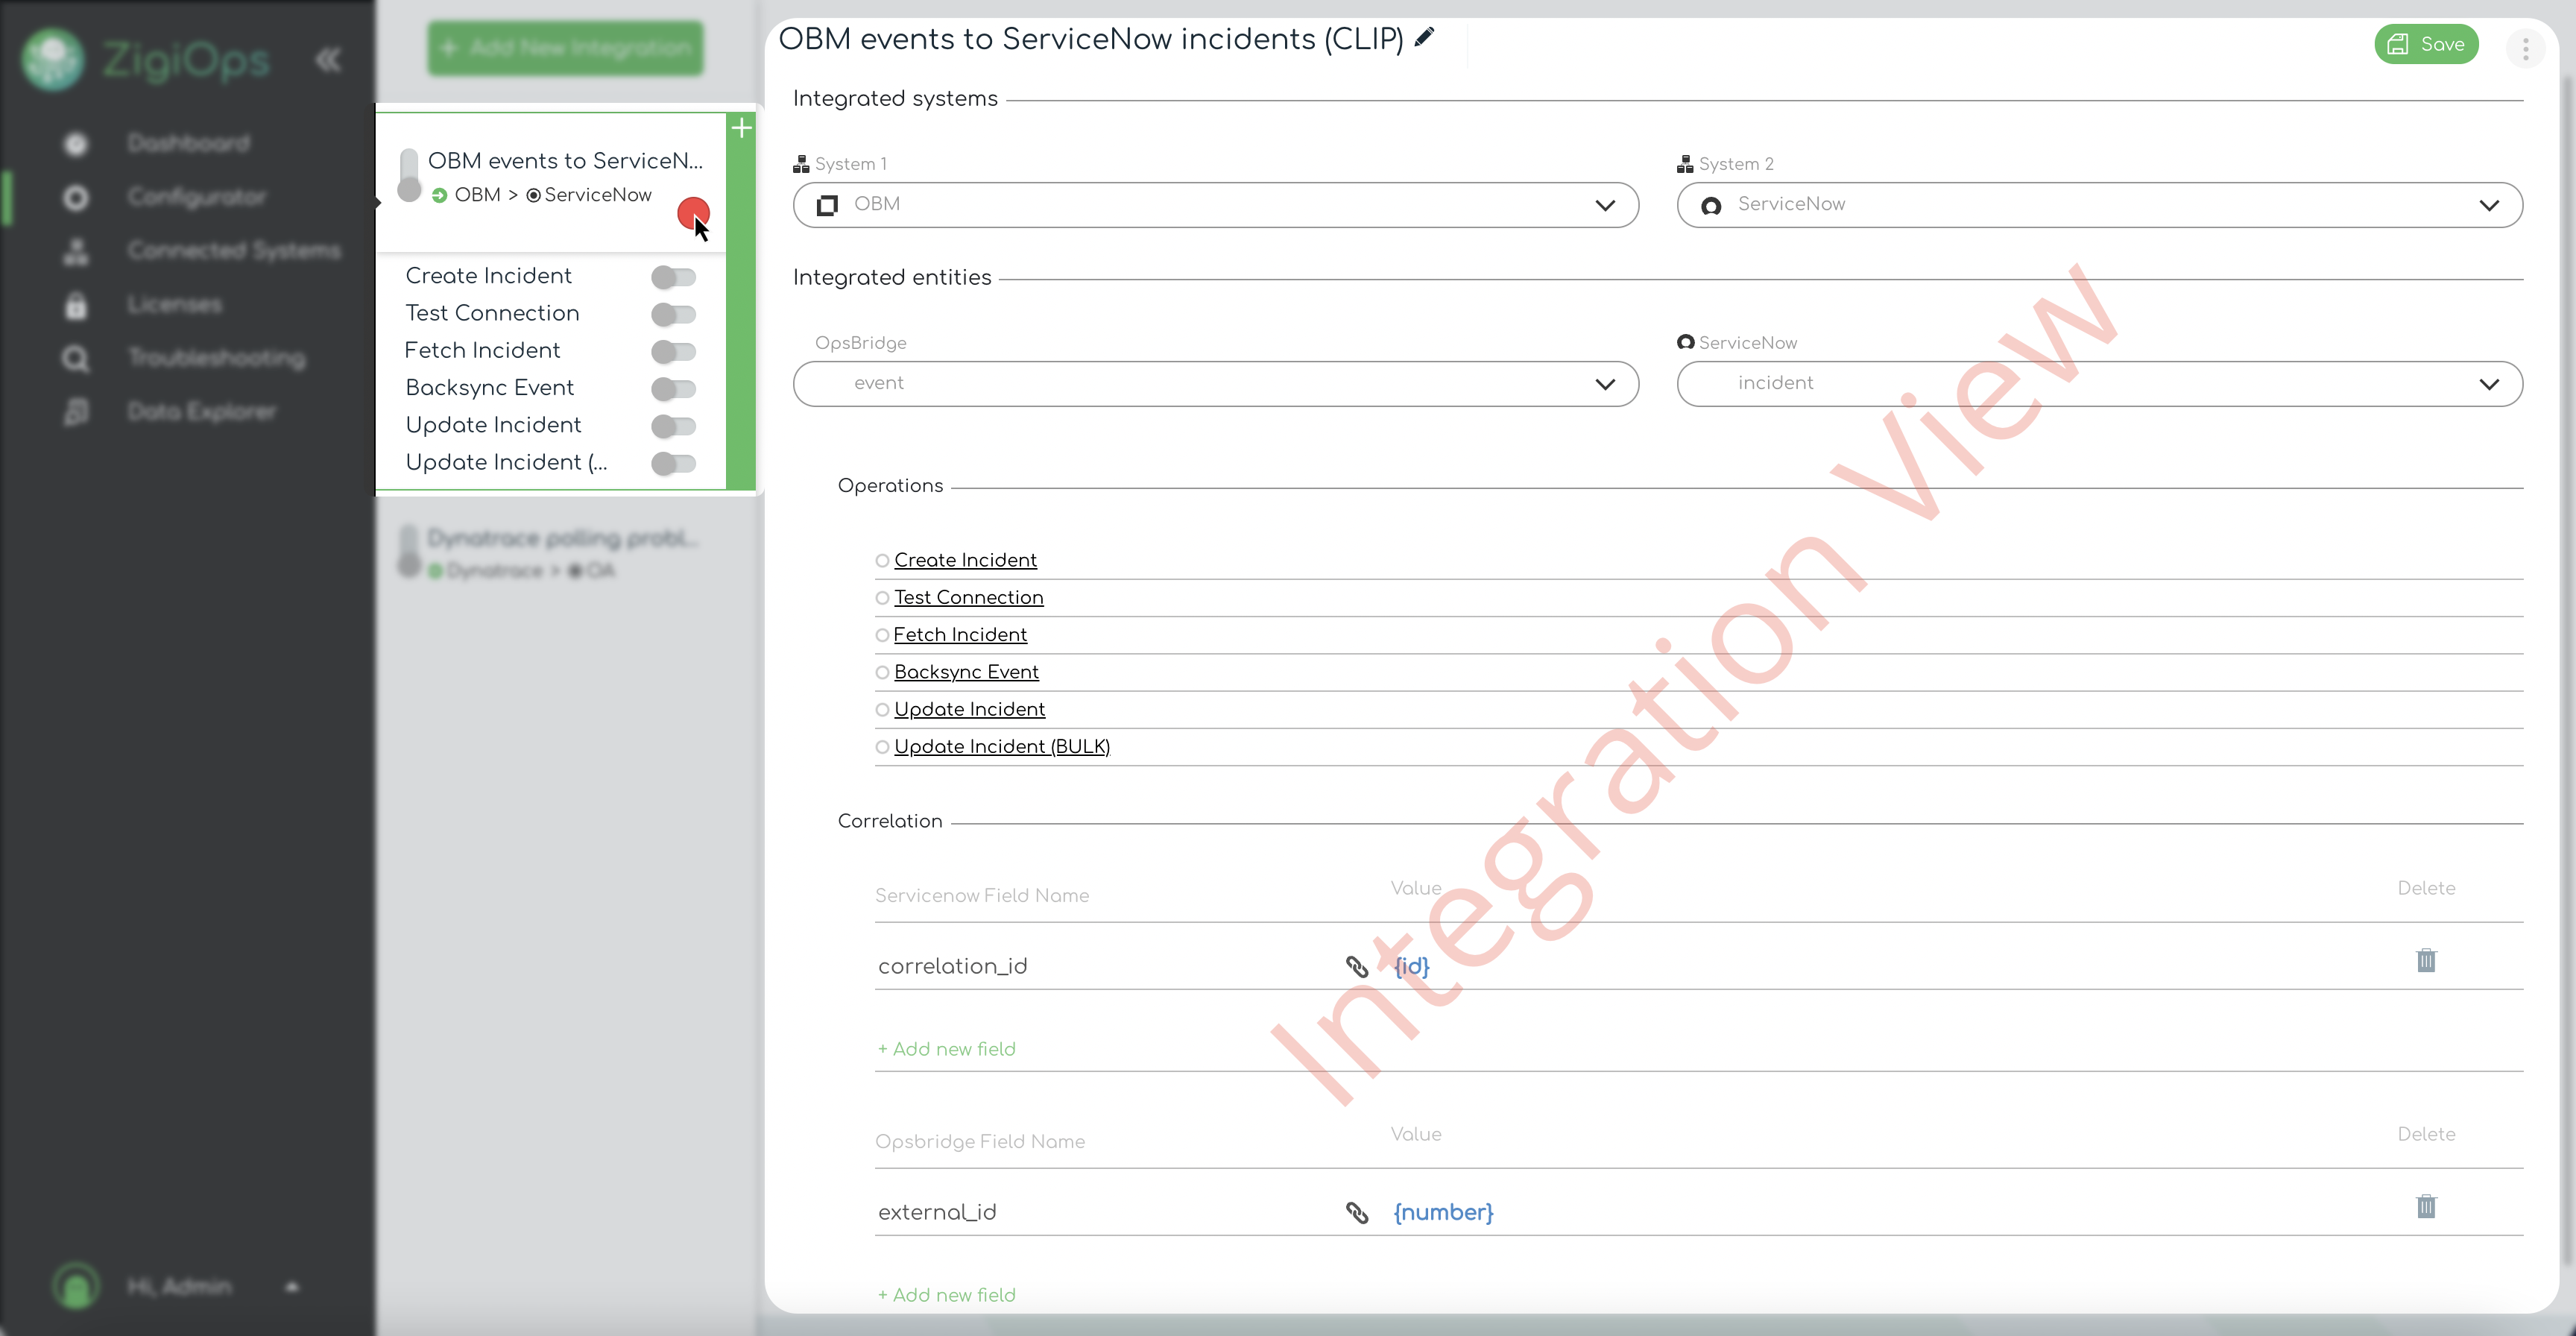Click the Connected Systems icon
This screenshot has width=2576, height=1336.
76,251
